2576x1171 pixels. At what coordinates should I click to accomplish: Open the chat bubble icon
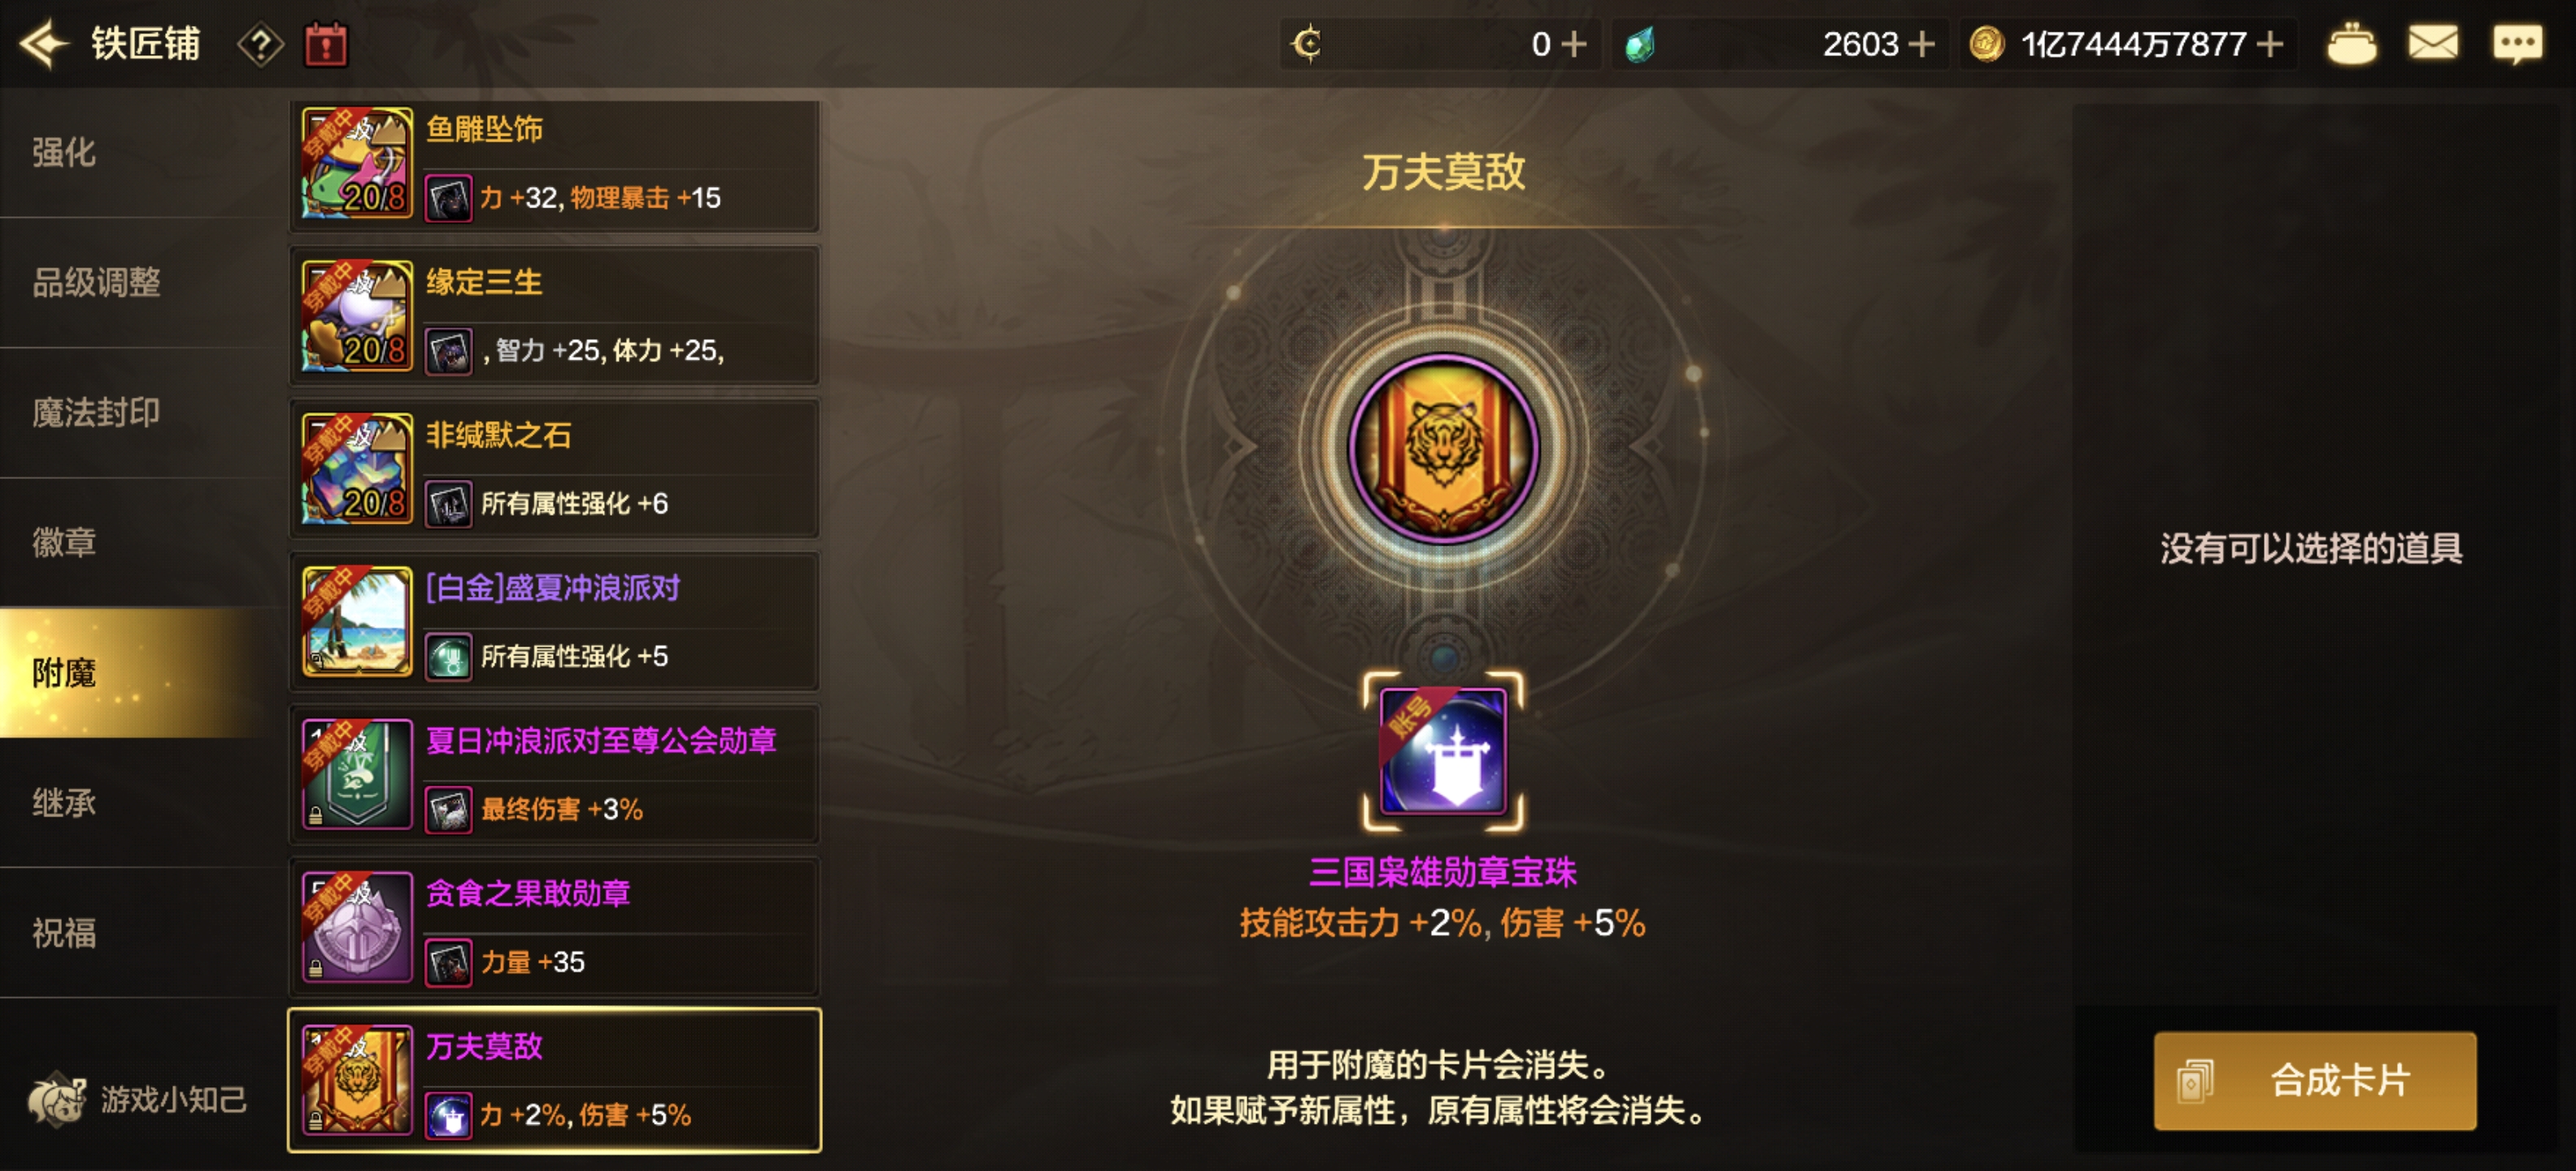tap(2517, 44)
